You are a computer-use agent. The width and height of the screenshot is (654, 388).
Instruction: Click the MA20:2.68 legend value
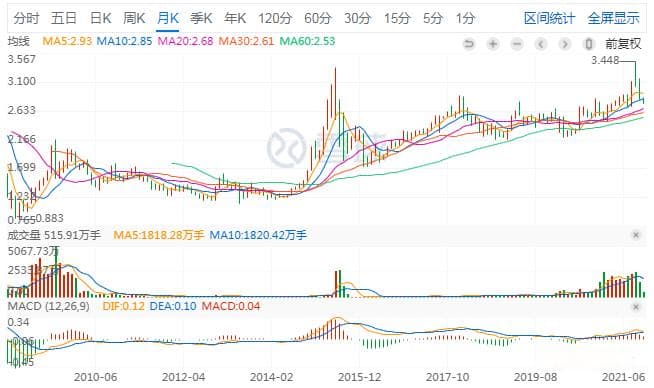(185, 41)
